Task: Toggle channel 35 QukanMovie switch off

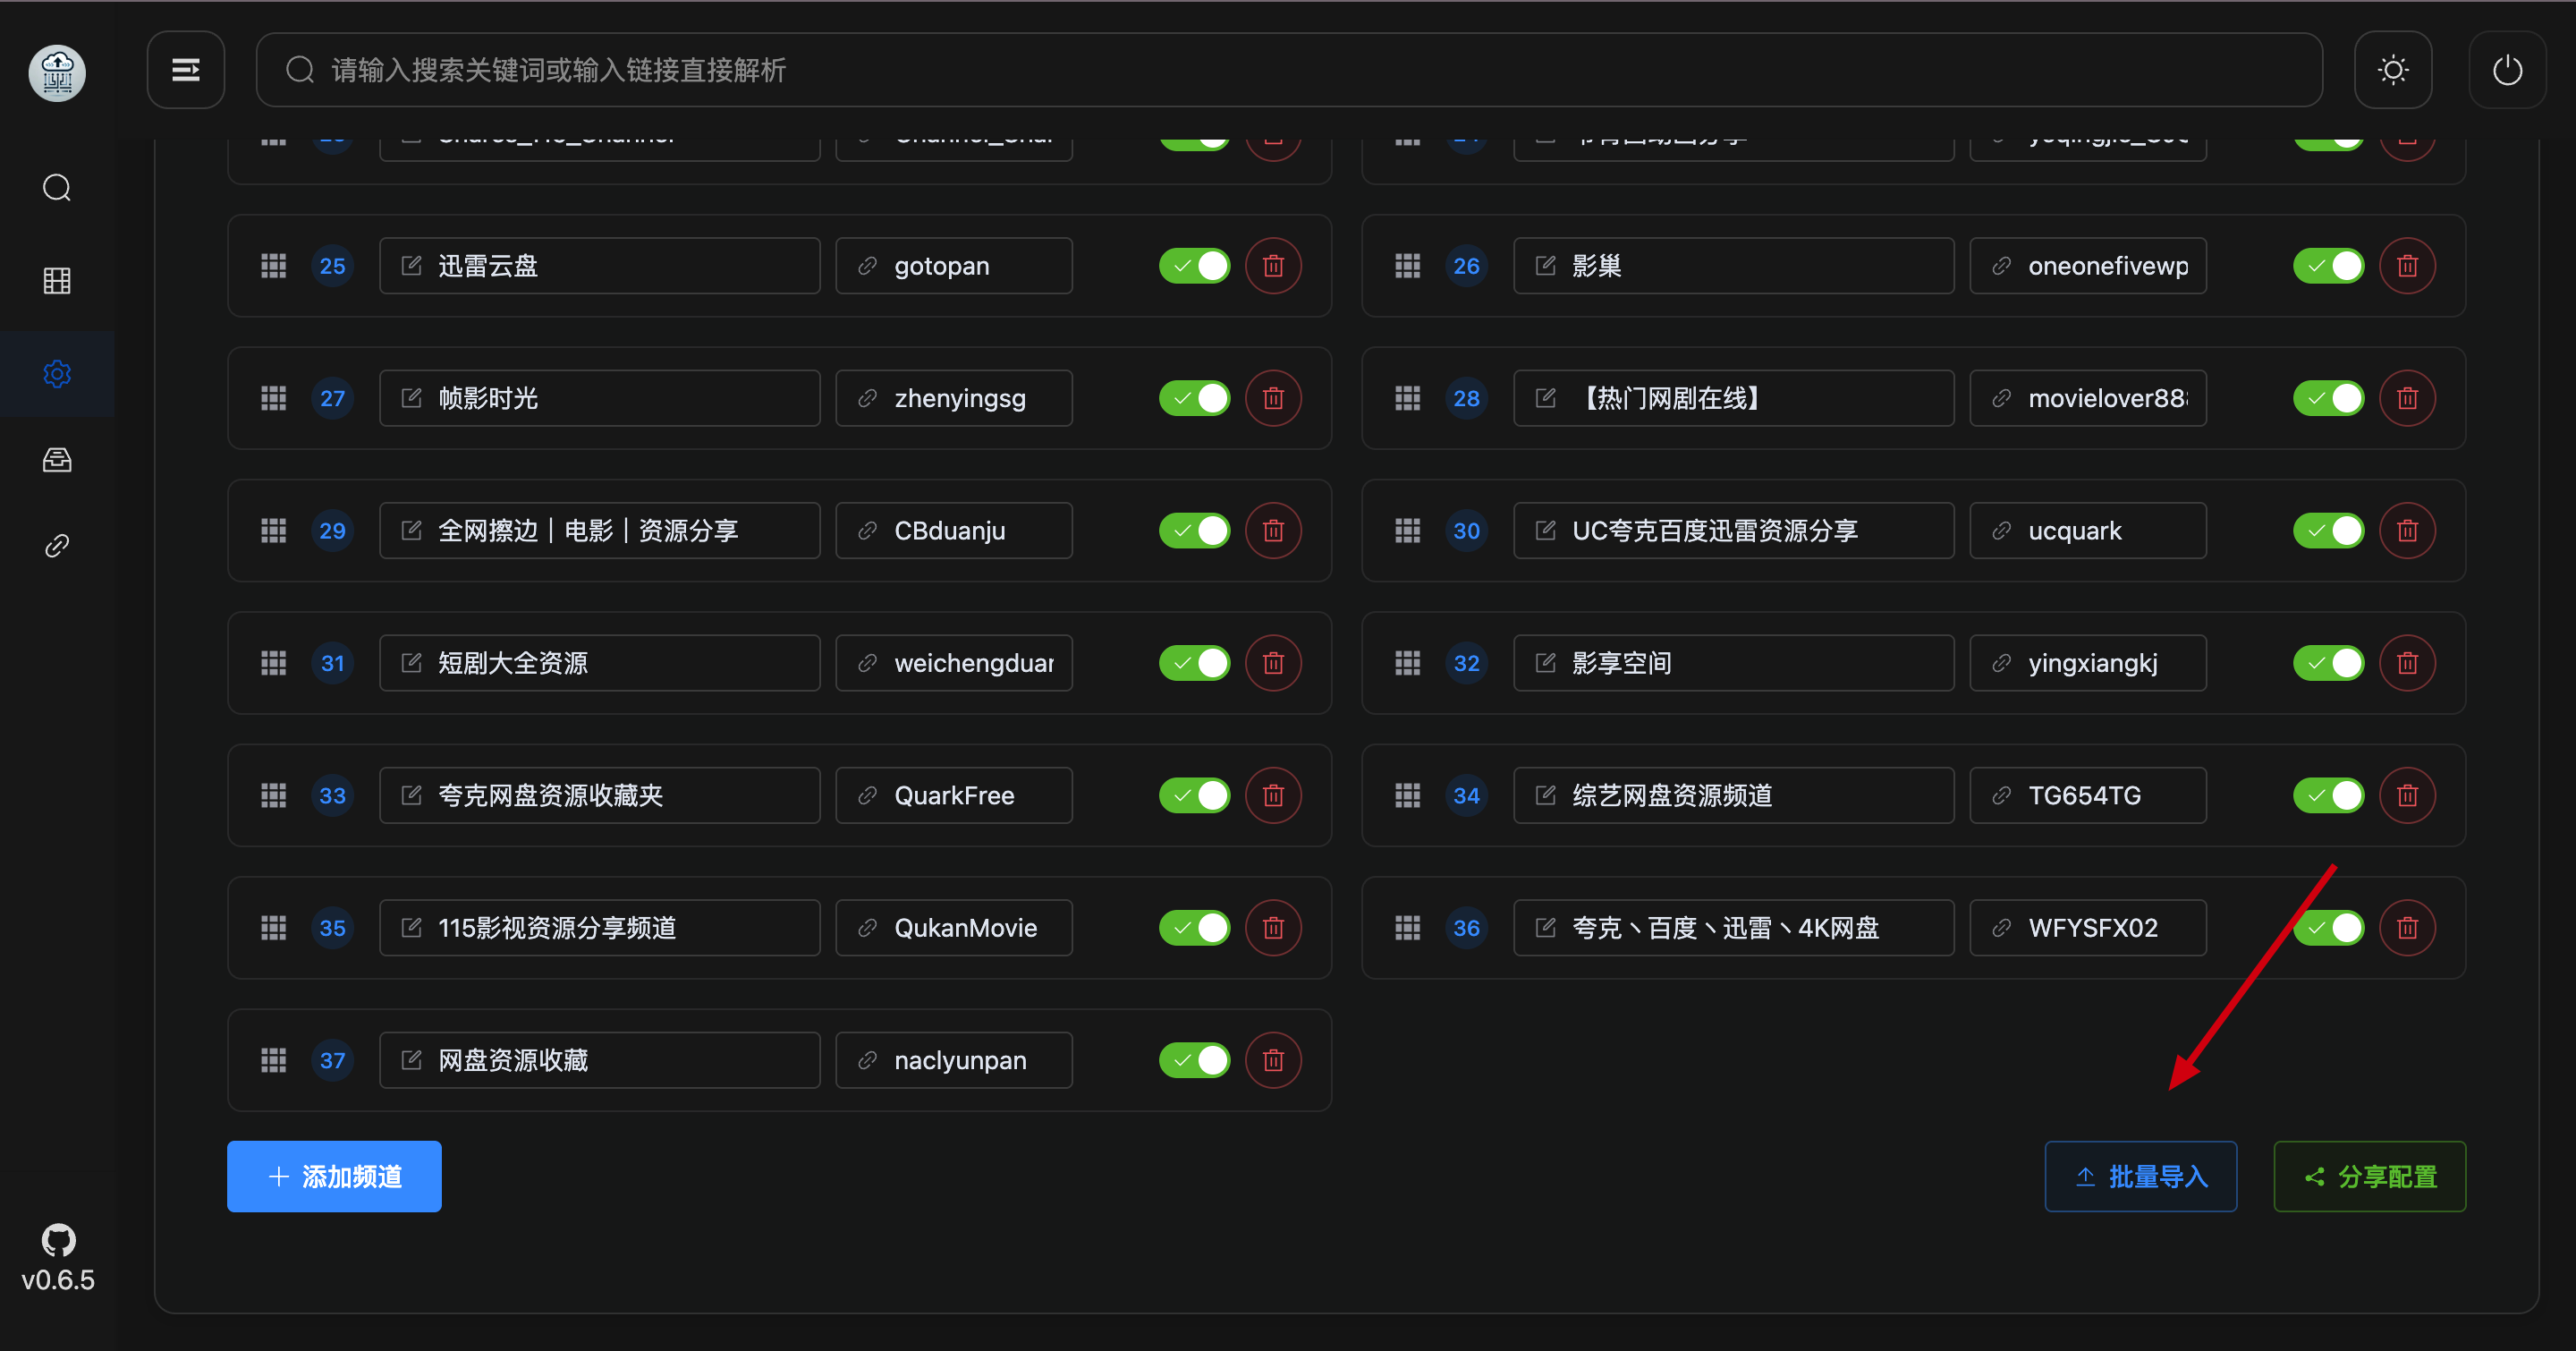Action: (x=1194, y=928)
